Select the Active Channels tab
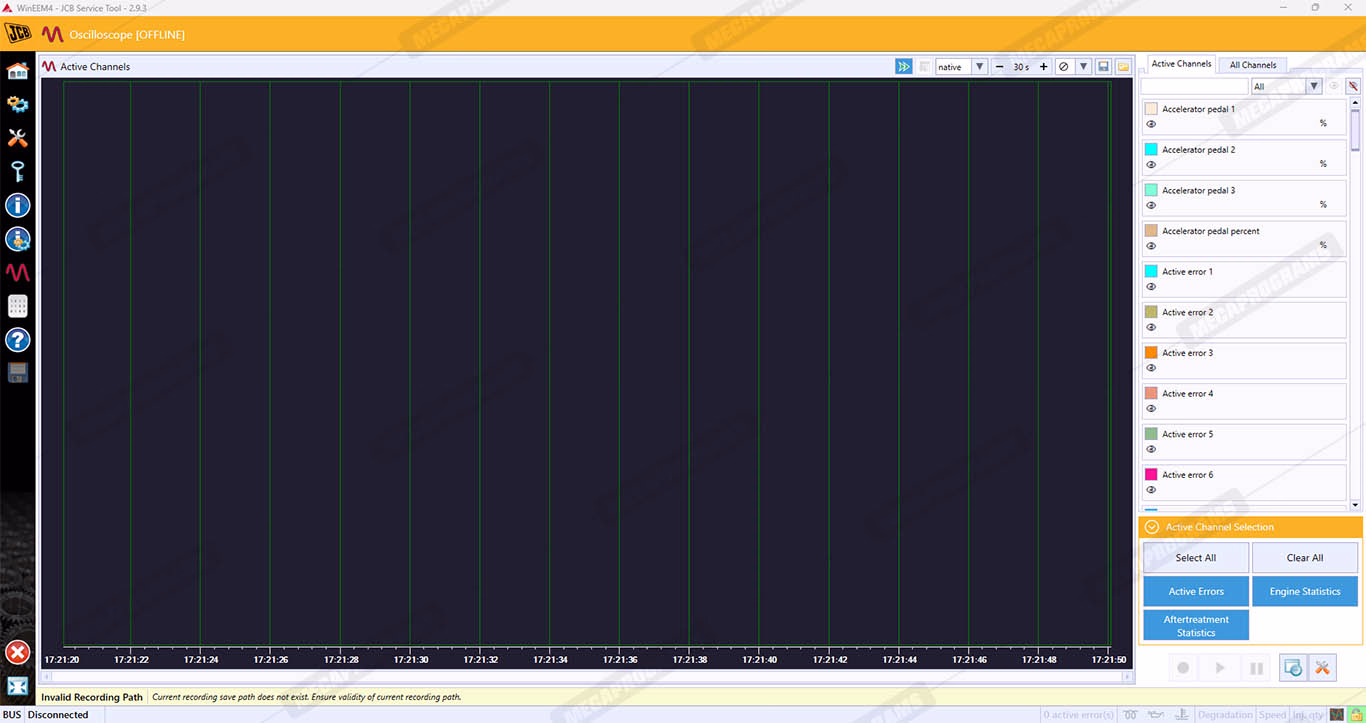The height and width of the screenshot is (723, 1366). coord(1181,64)
